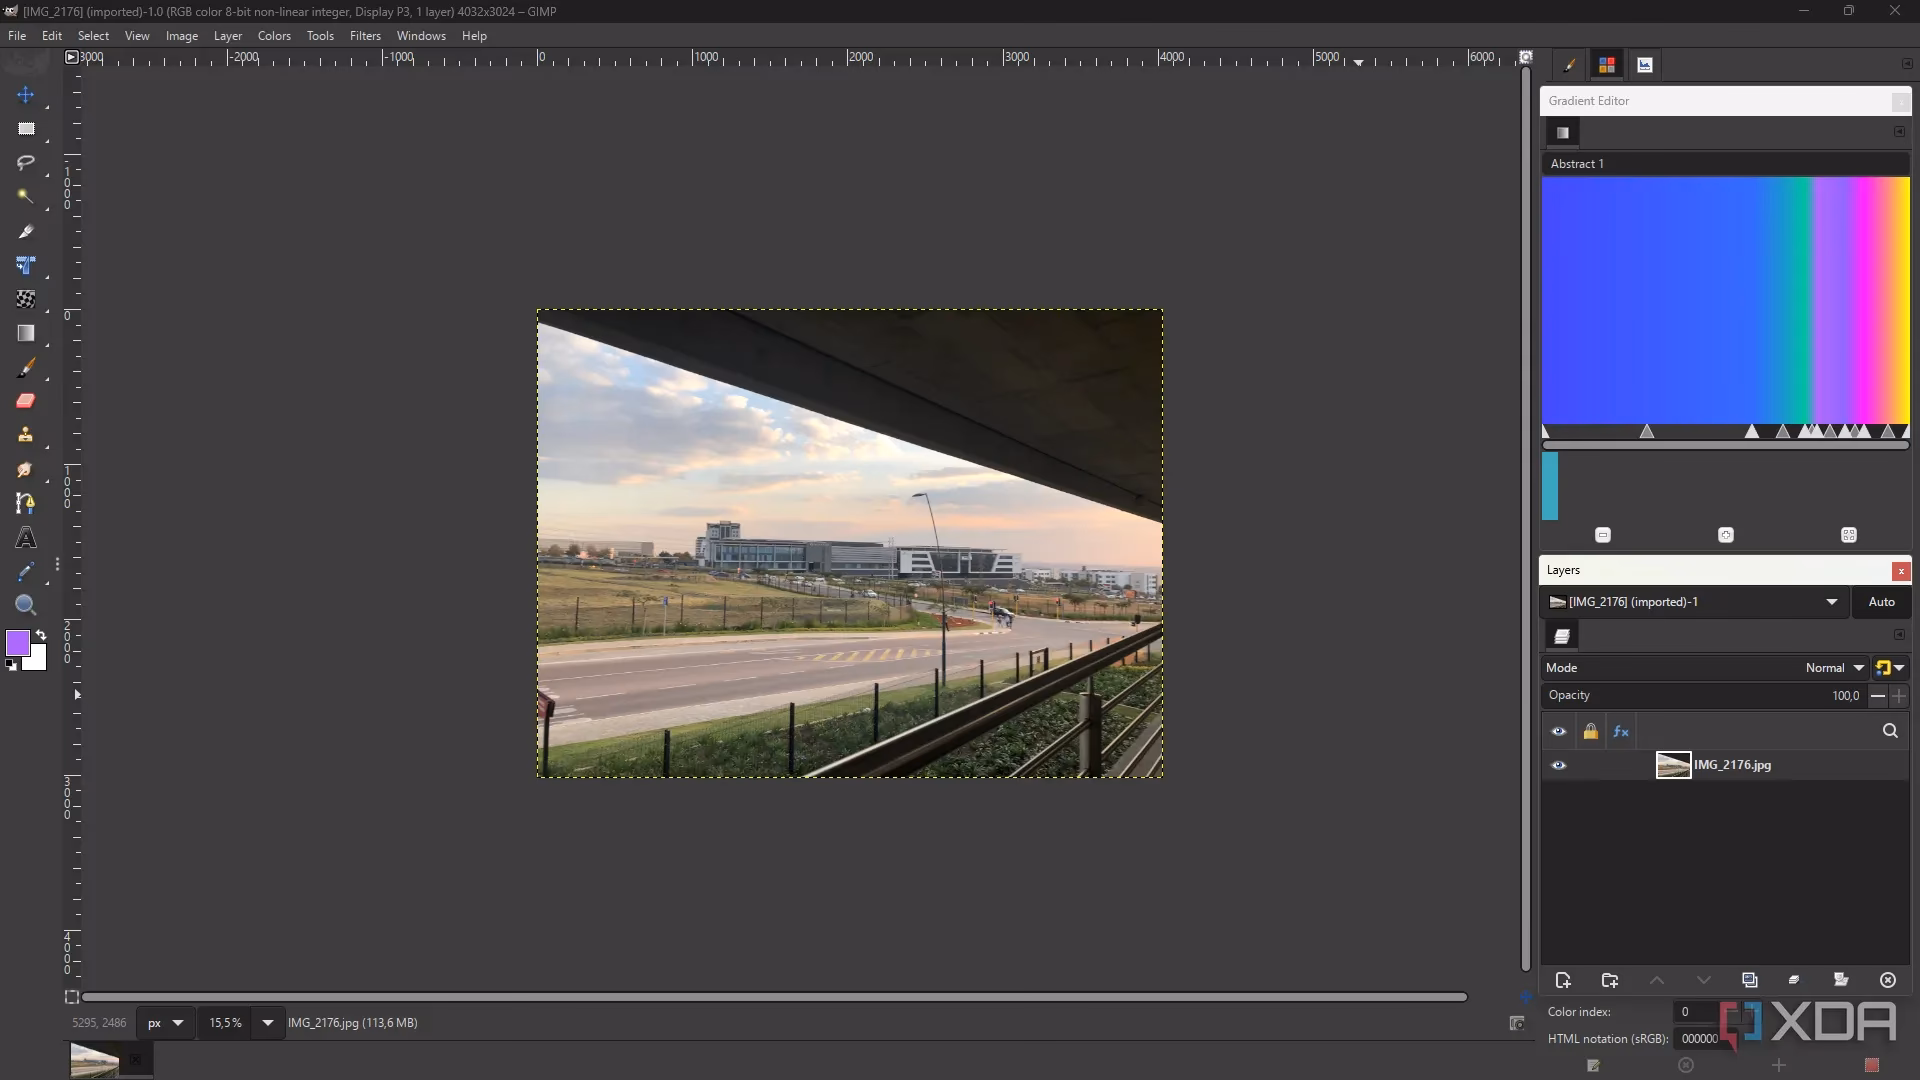1920x1080 pixels.
Task: Select the Eraser tool
Action: (25, 401)
